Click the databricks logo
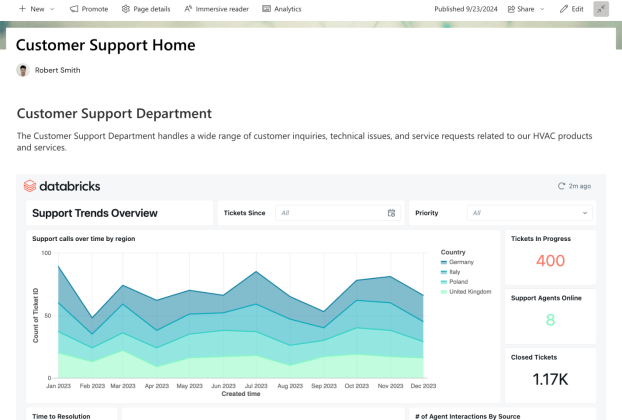 pyautogui.click(x=62, y=186)
